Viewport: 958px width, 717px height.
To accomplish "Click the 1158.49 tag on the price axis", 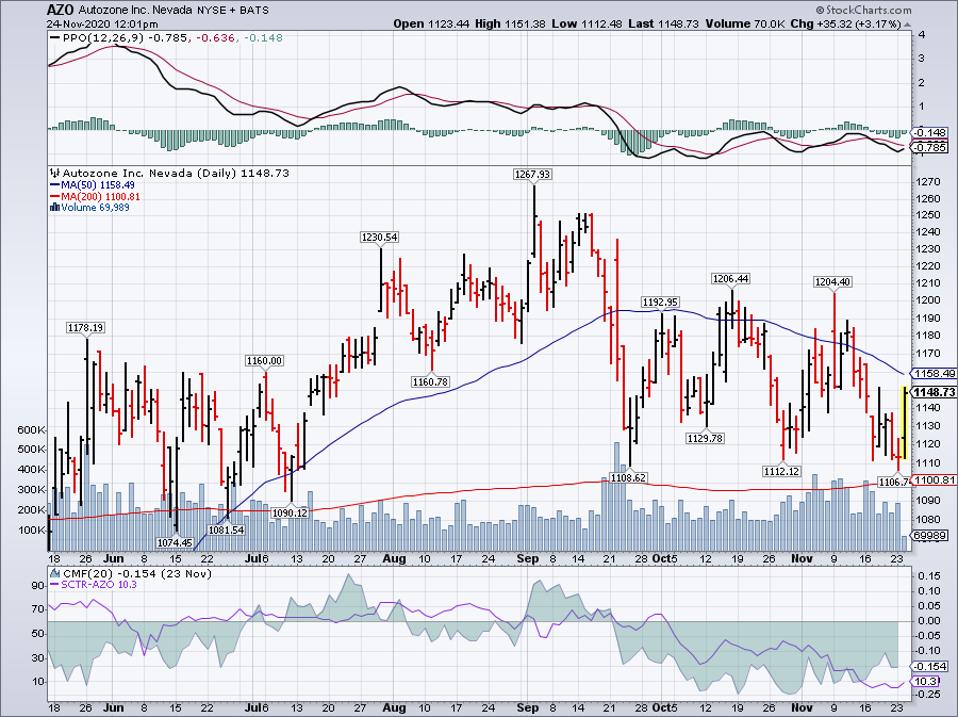I will pos(934,374).
